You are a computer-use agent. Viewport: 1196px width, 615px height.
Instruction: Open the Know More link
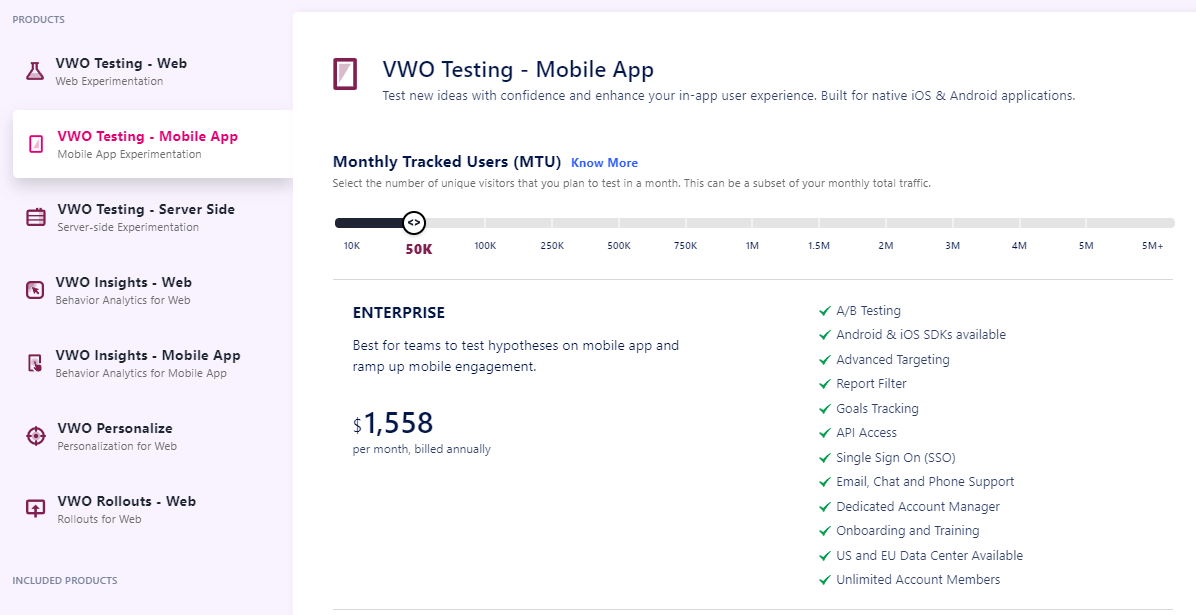point(604,163)
